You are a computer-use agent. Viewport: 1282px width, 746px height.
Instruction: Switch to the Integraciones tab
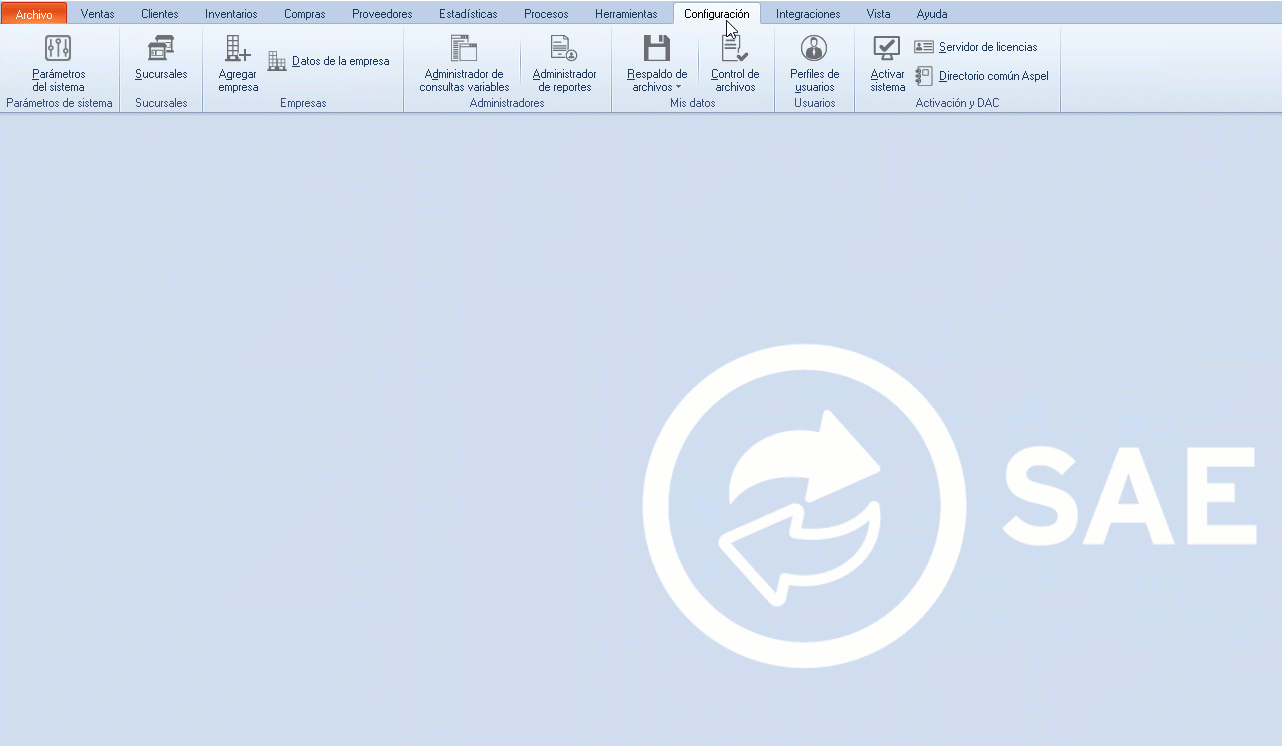808,14
